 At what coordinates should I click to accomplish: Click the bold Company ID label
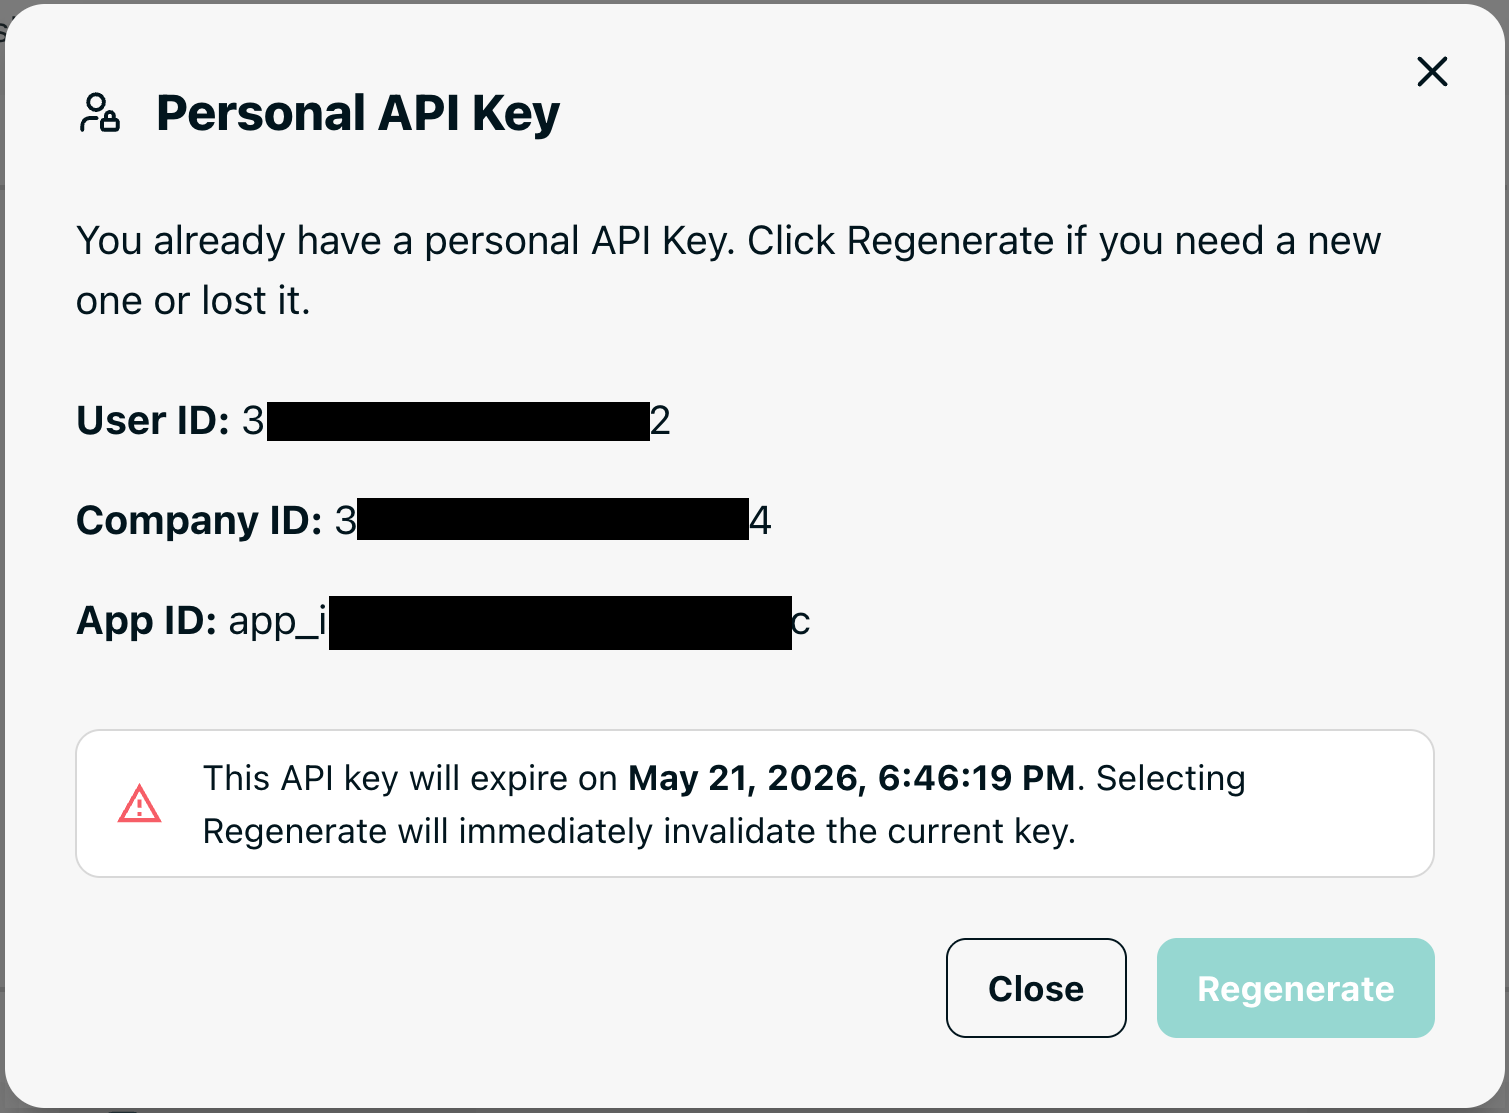199,521
